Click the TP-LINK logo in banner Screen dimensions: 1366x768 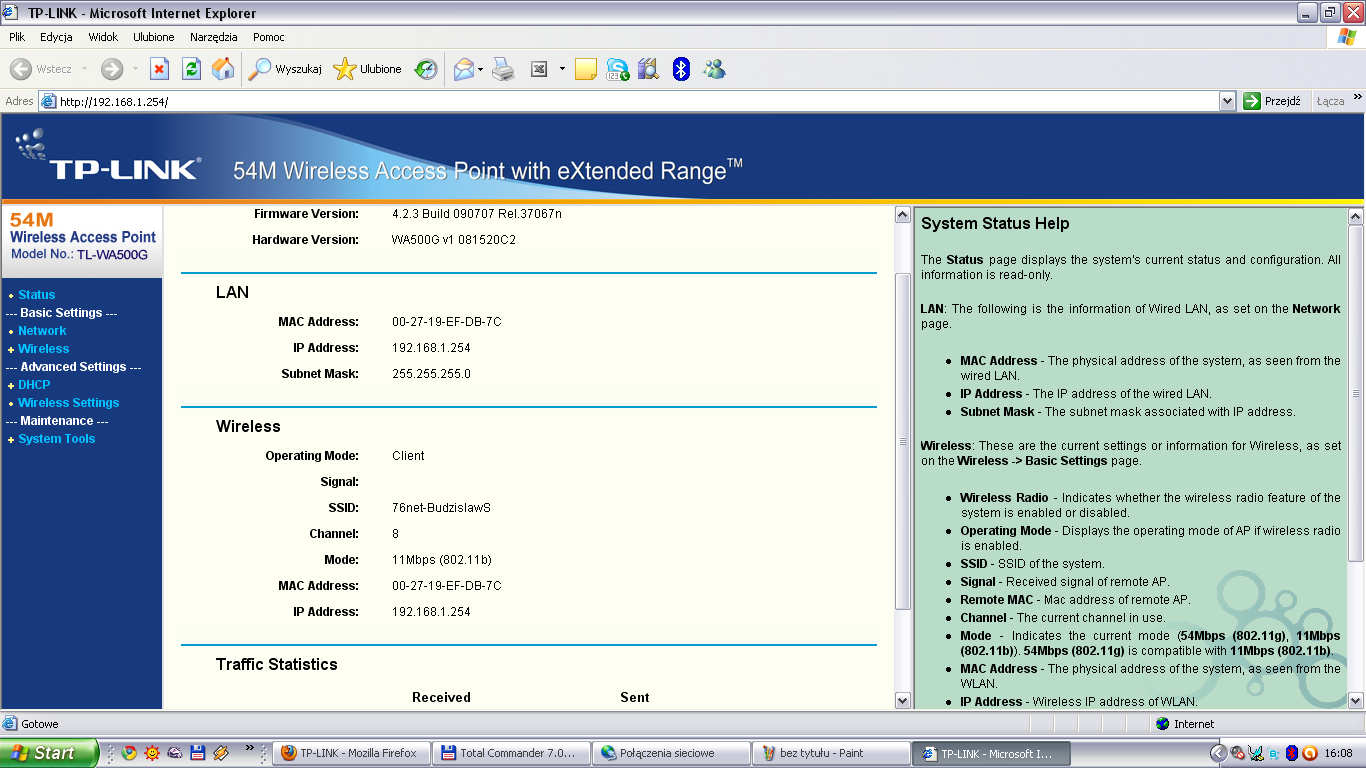[108, 158]
